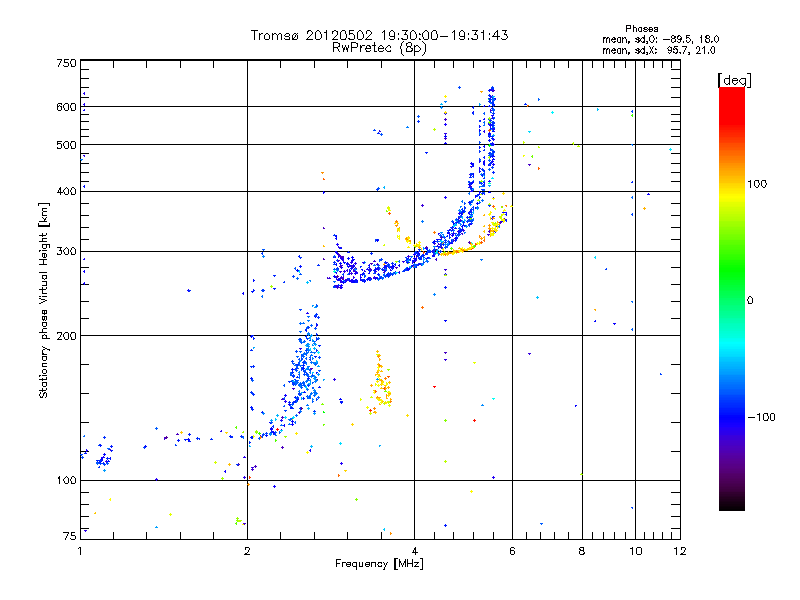The width and height of the screenshot is (800, 600).
Task: Click the x-axis tick label '6'
Action: (x=512, y=551)
